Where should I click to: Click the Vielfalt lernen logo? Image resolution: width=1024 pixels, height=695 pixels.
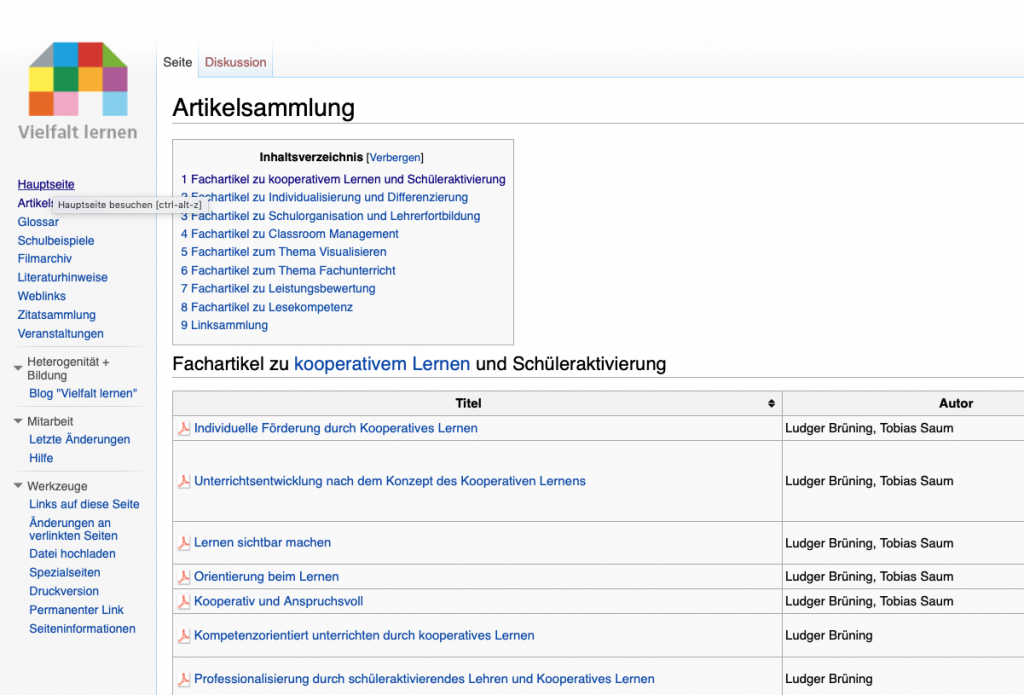coord(78,90)
